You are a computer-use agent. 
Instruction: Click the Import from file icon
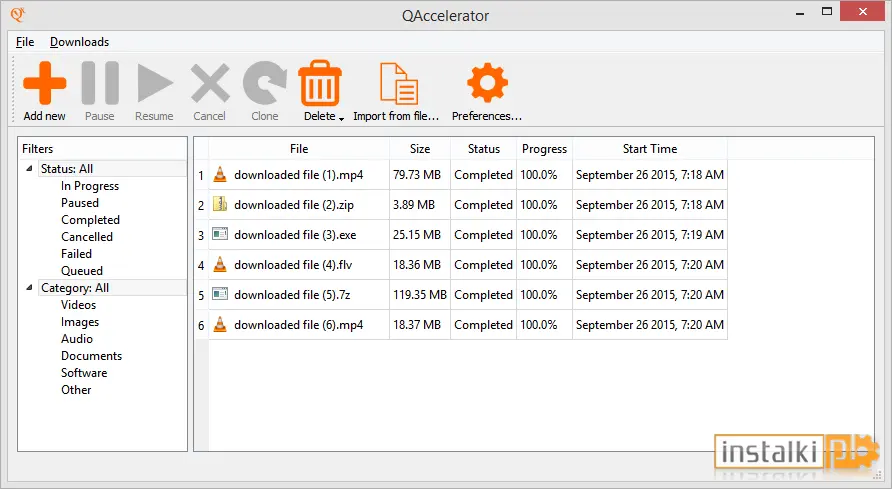(x=399, y=84)
